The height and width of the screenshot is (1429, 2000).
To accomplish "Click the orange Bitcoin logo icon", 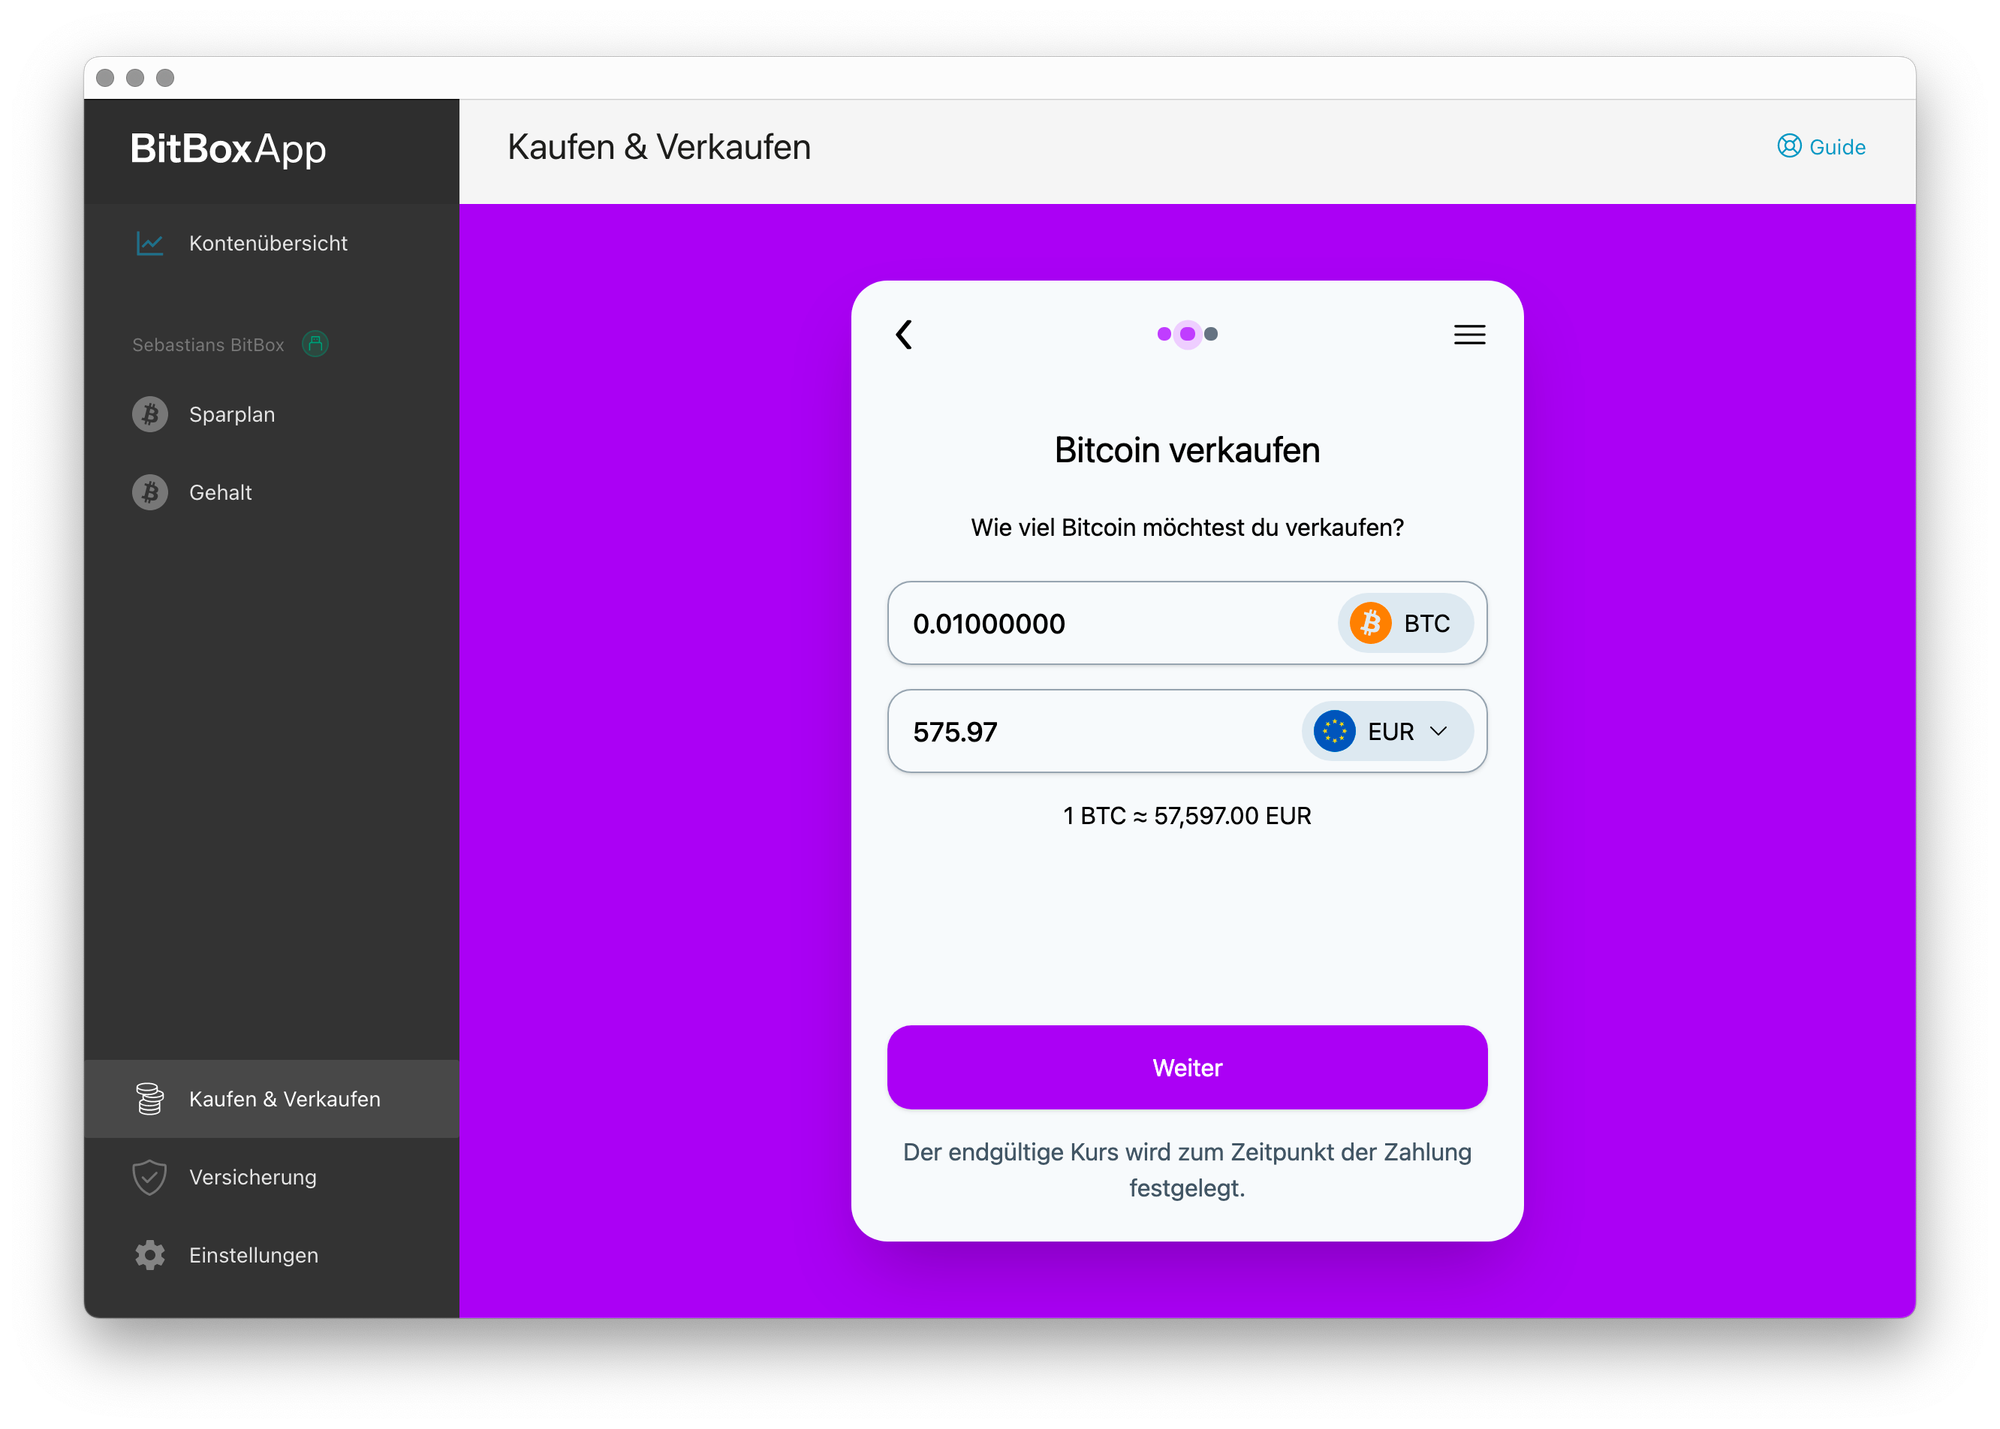I will [1370, 623].
